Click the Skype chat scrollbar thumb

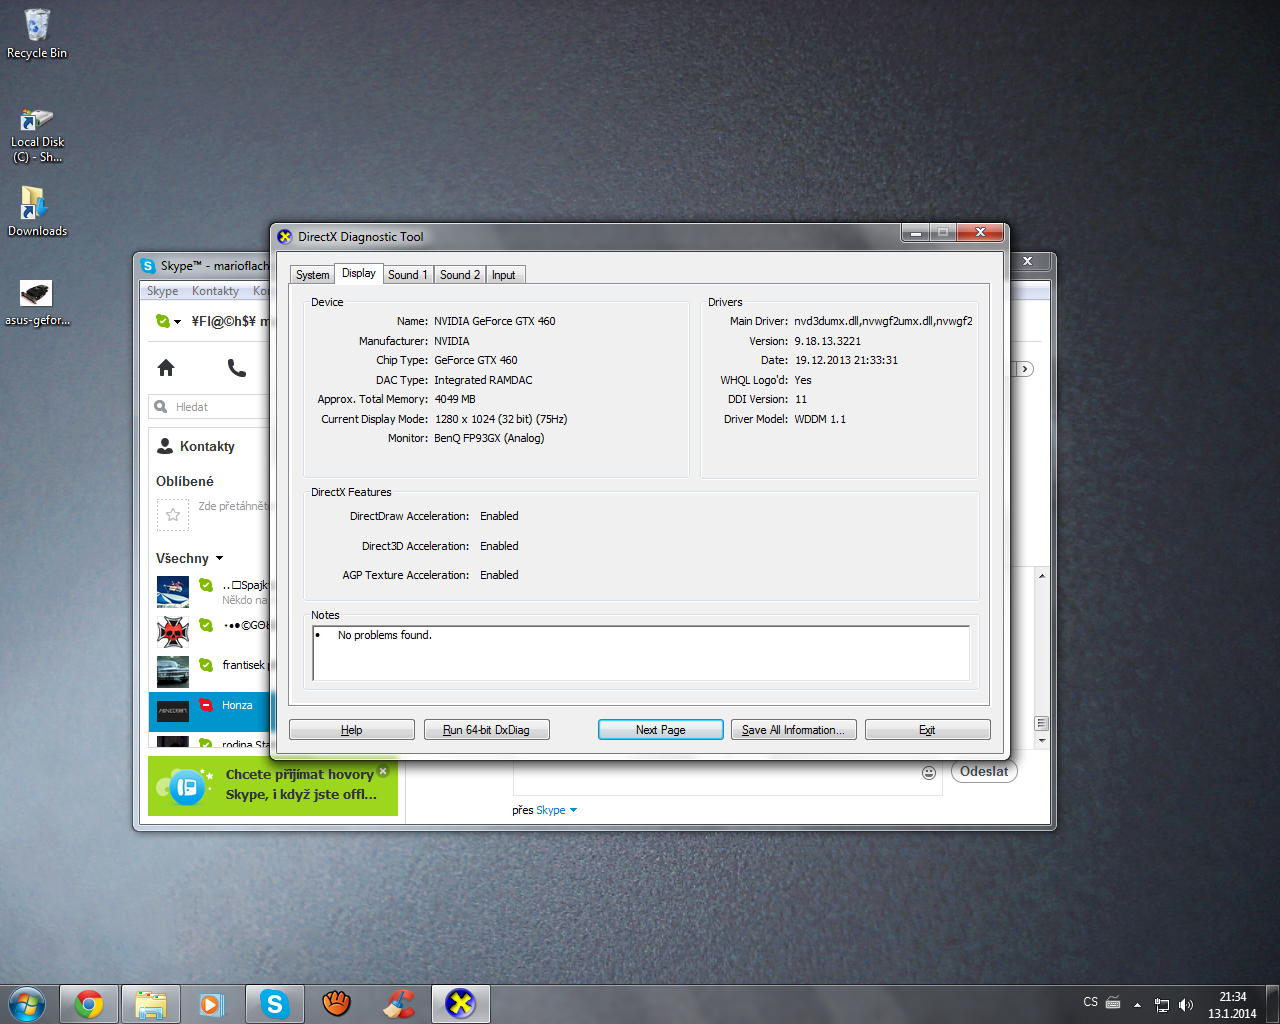(x=1042, y=723)
